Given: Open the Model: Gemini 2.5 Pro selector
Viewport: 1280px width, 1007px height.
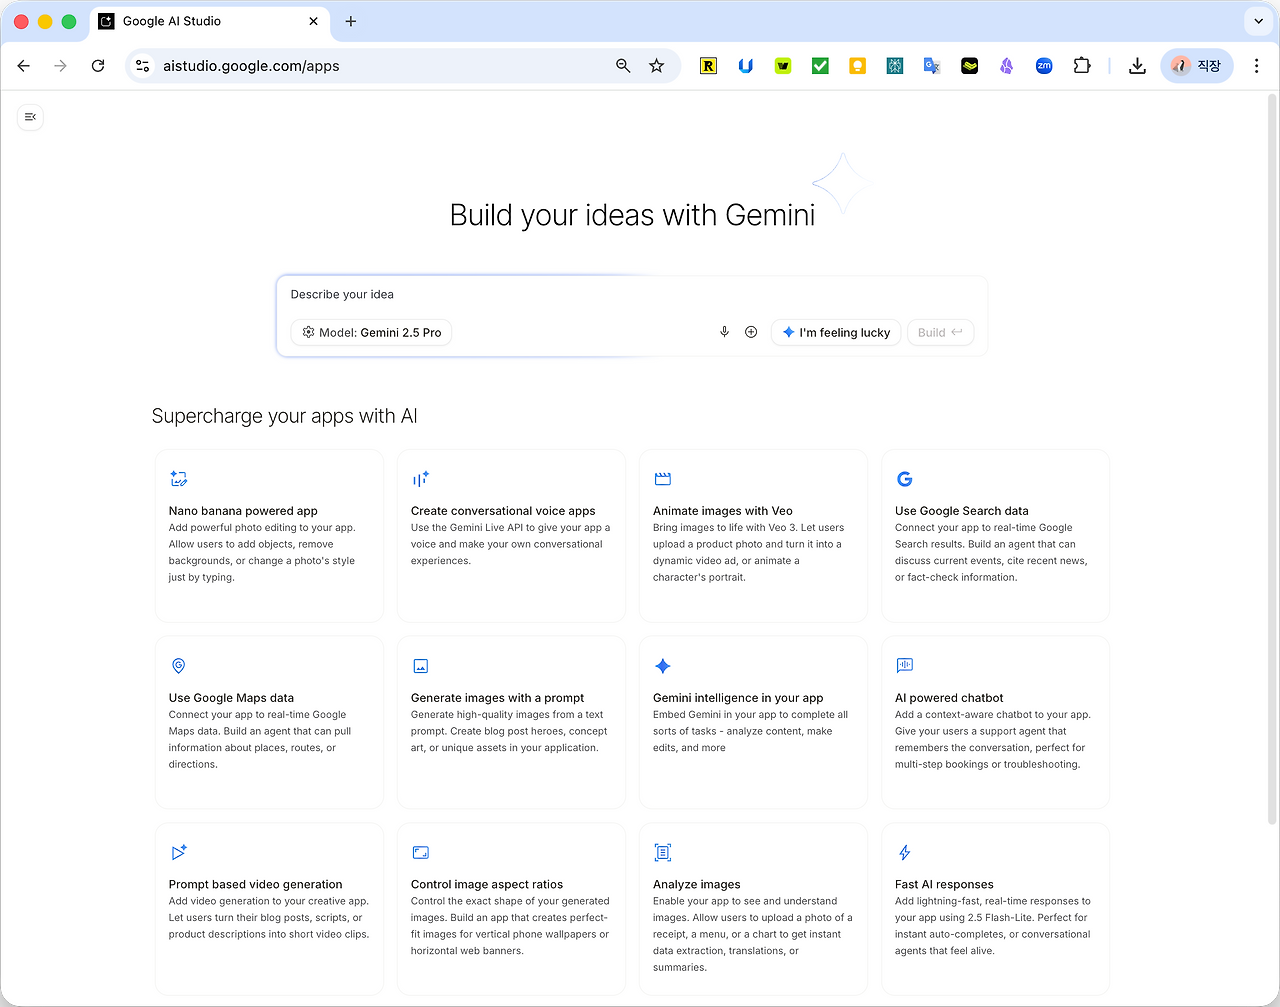Looking at the screenshot, I should pos(371,332).
